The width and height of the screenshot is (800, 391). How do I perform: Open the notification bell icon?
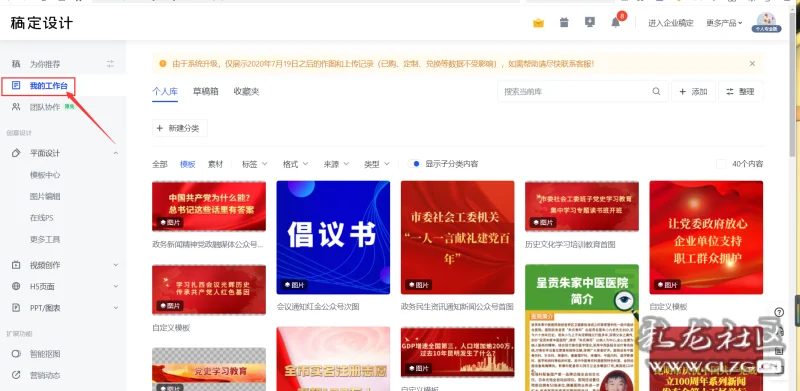coord(616,22)
